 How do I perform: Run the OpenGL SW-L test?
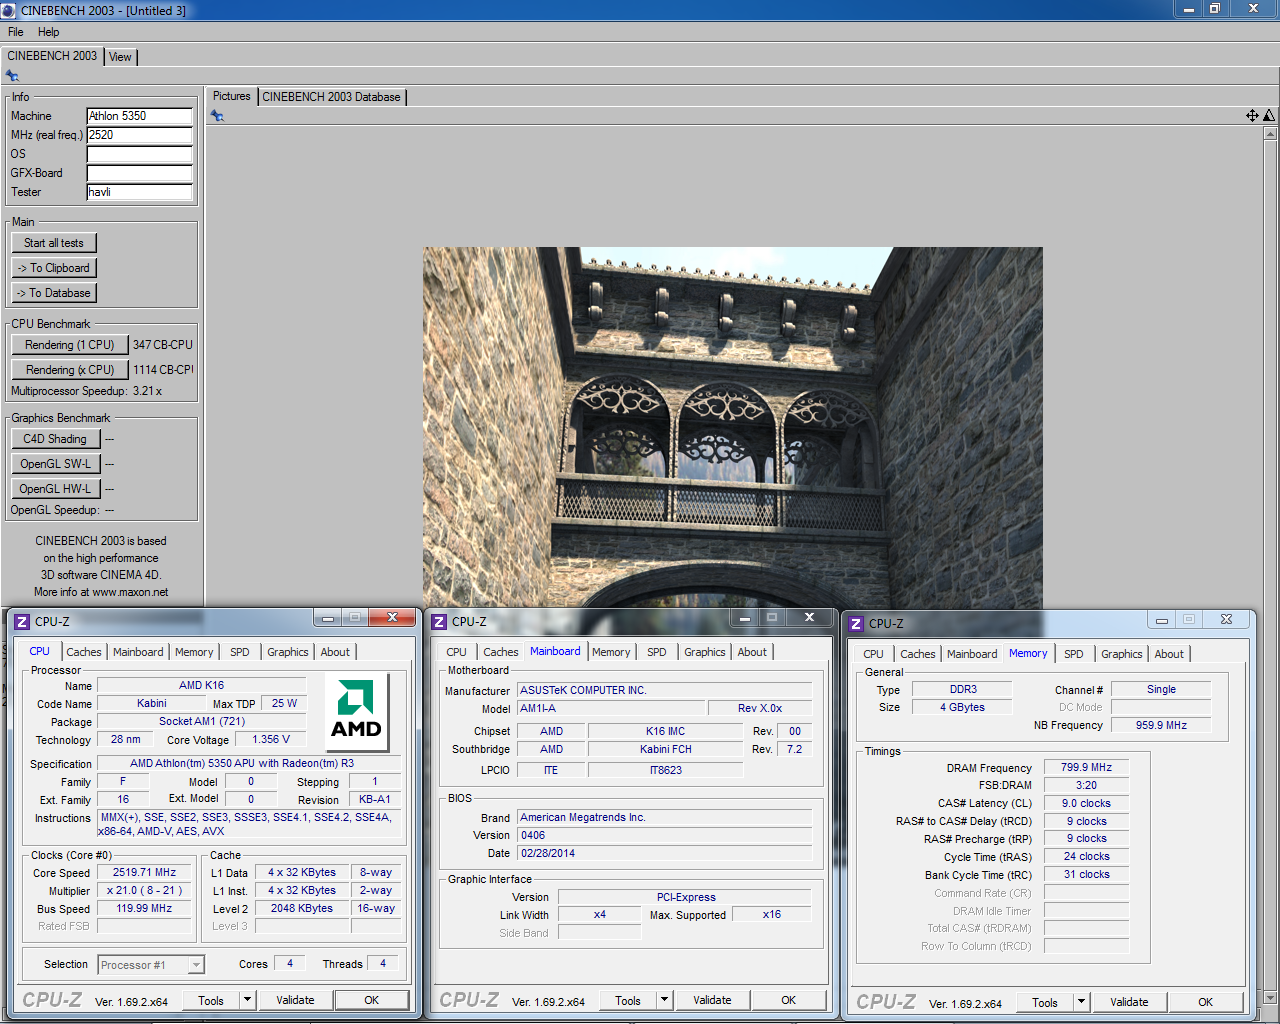pyautogui.click(x=55, y=464)
